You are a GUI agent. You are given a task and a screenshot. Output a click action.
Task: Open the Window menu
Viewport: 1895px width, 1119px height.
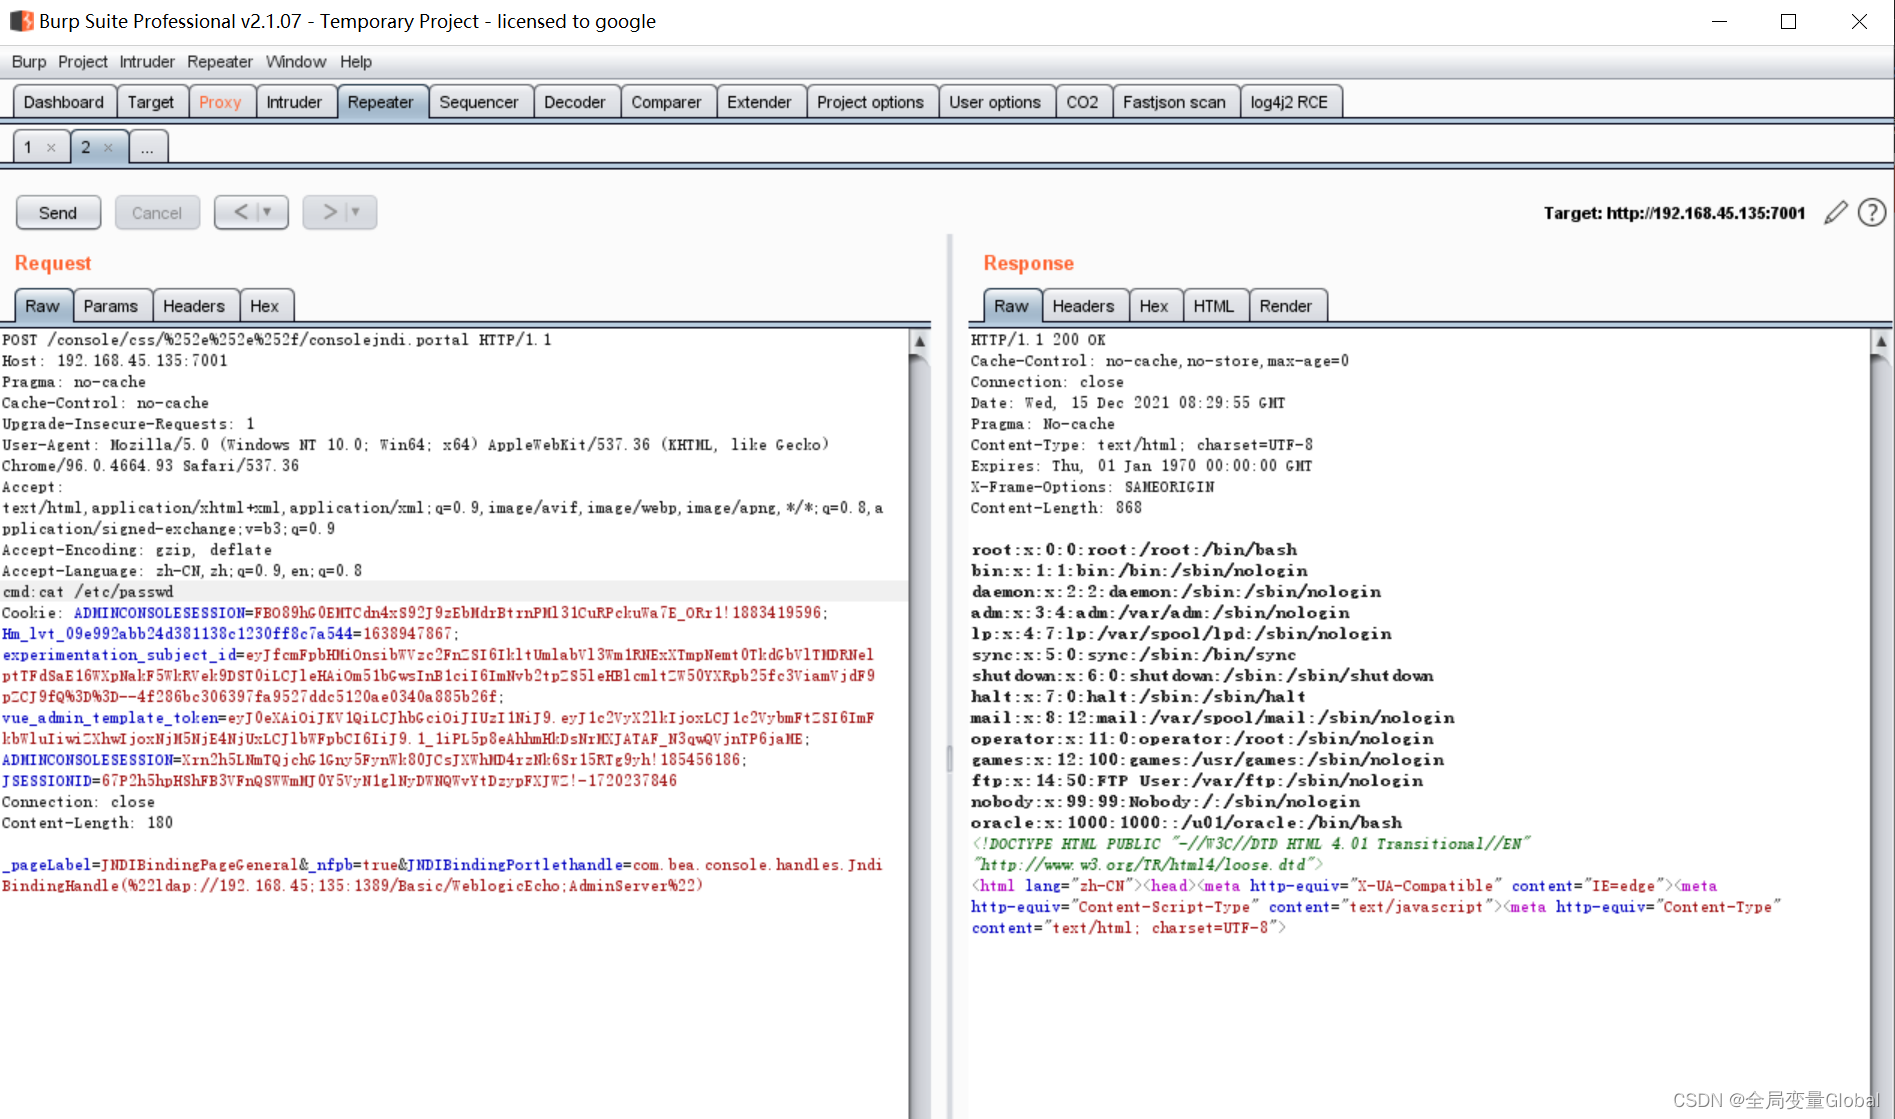(296, 62)
